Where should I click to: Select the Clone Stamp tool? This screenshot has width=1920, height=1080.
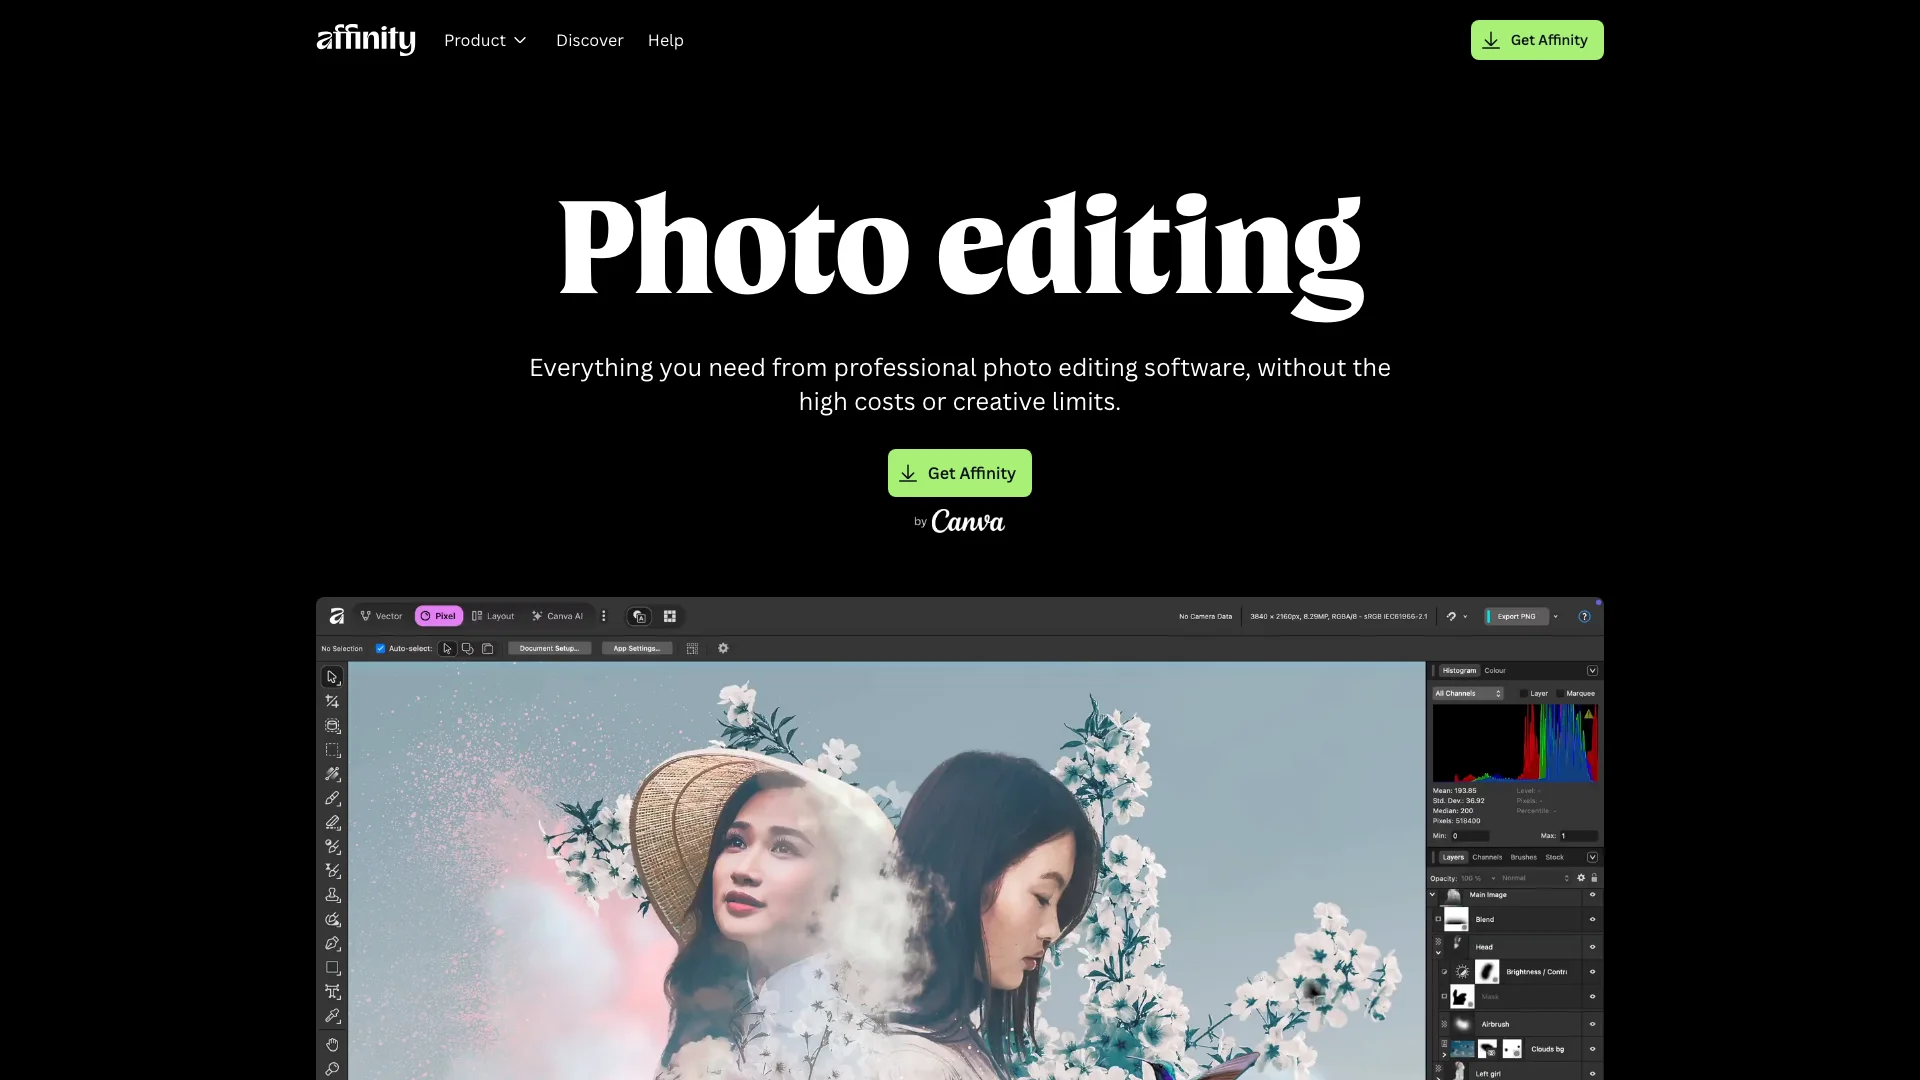point(333,895)
